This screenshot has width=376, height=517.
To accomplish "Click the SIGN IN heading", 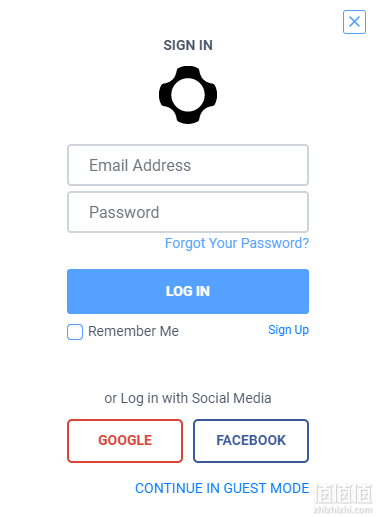I will click(x=188, y=45).
